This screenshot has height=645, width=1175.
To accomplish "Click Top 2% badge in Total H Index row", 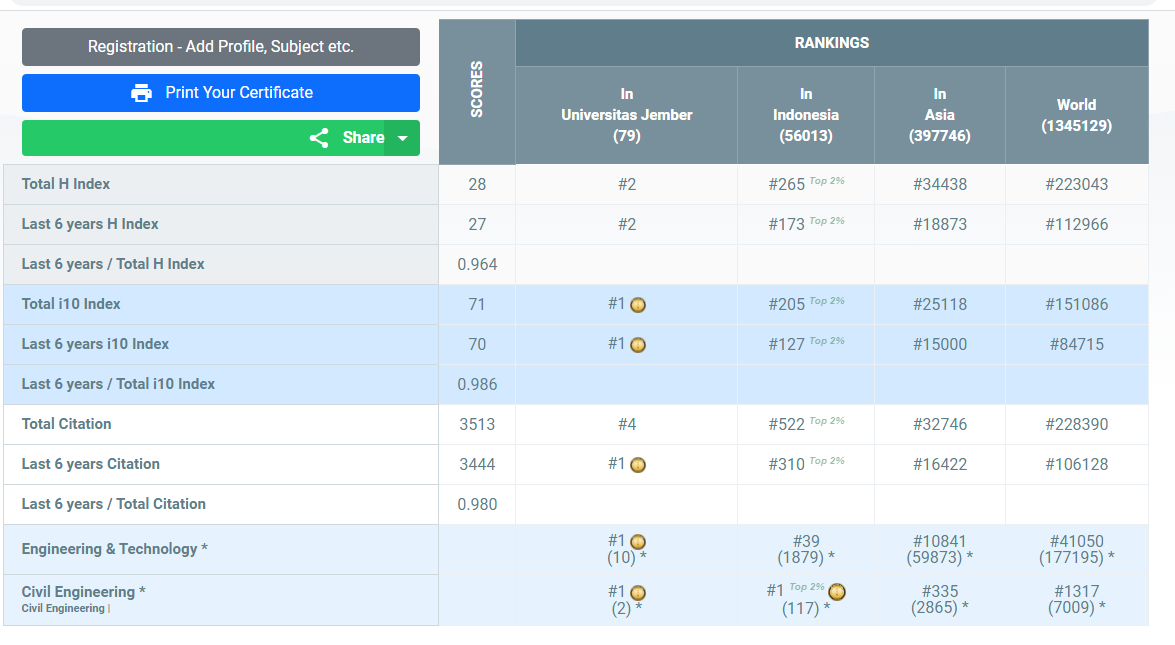I will coord(827,181).
